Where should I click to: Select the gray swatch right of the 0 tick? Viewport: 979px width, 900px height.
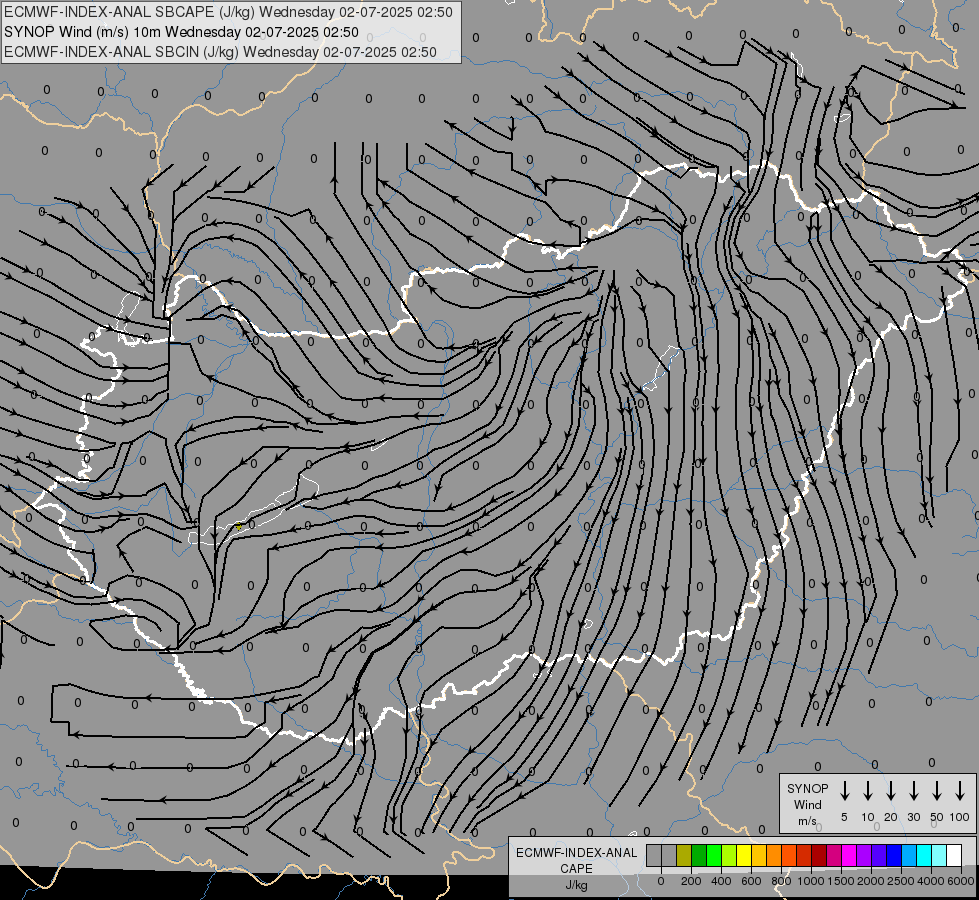click(669, 855)
